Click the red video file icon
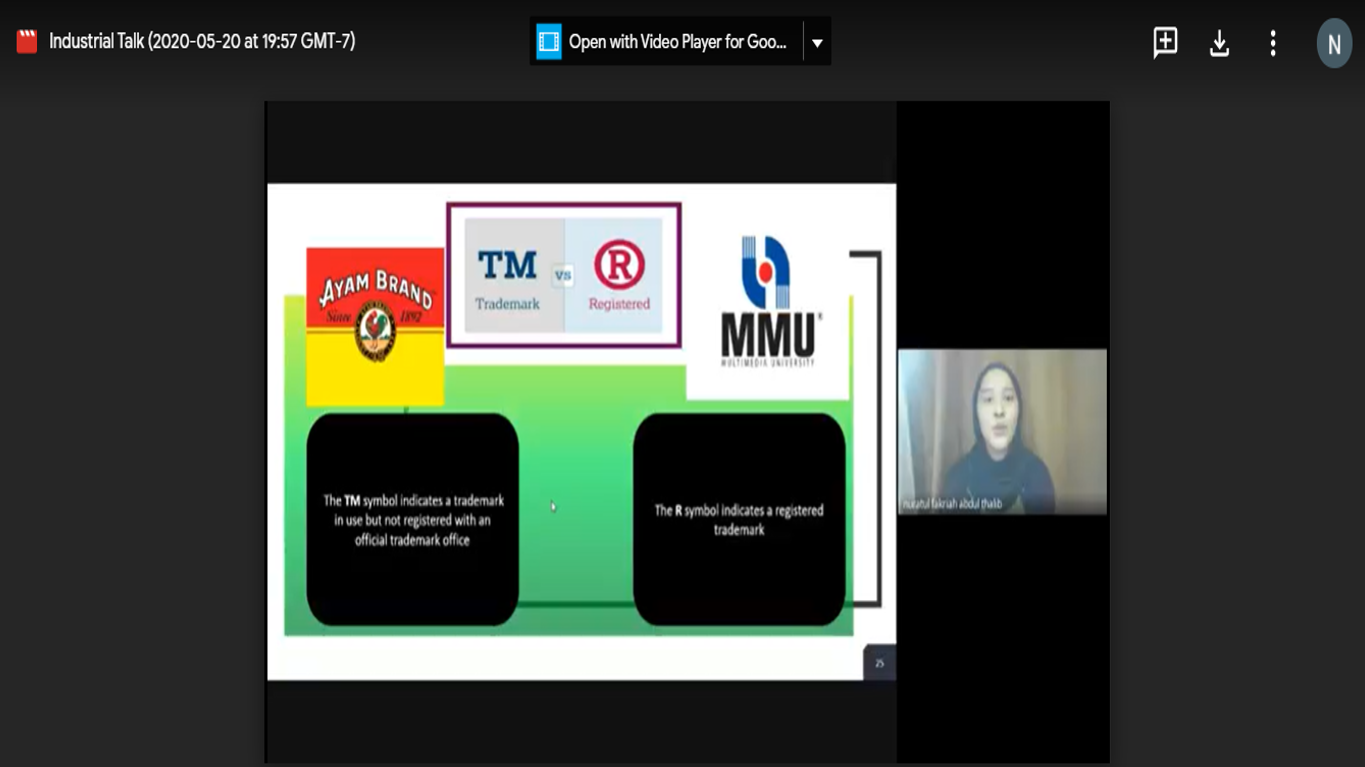Viewport: 1365px width, 767px height. [x=27, y=42]
